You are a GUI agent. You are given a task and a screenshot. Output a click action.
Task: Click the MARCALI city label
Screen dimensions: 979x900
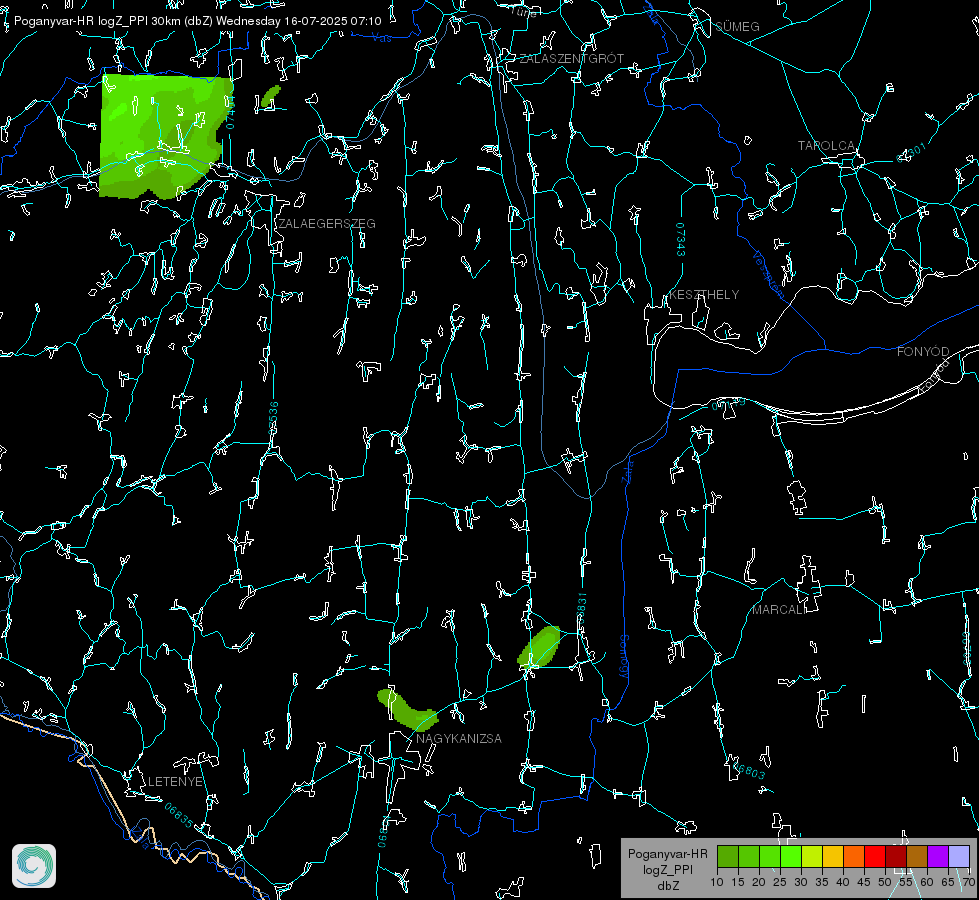779,610
